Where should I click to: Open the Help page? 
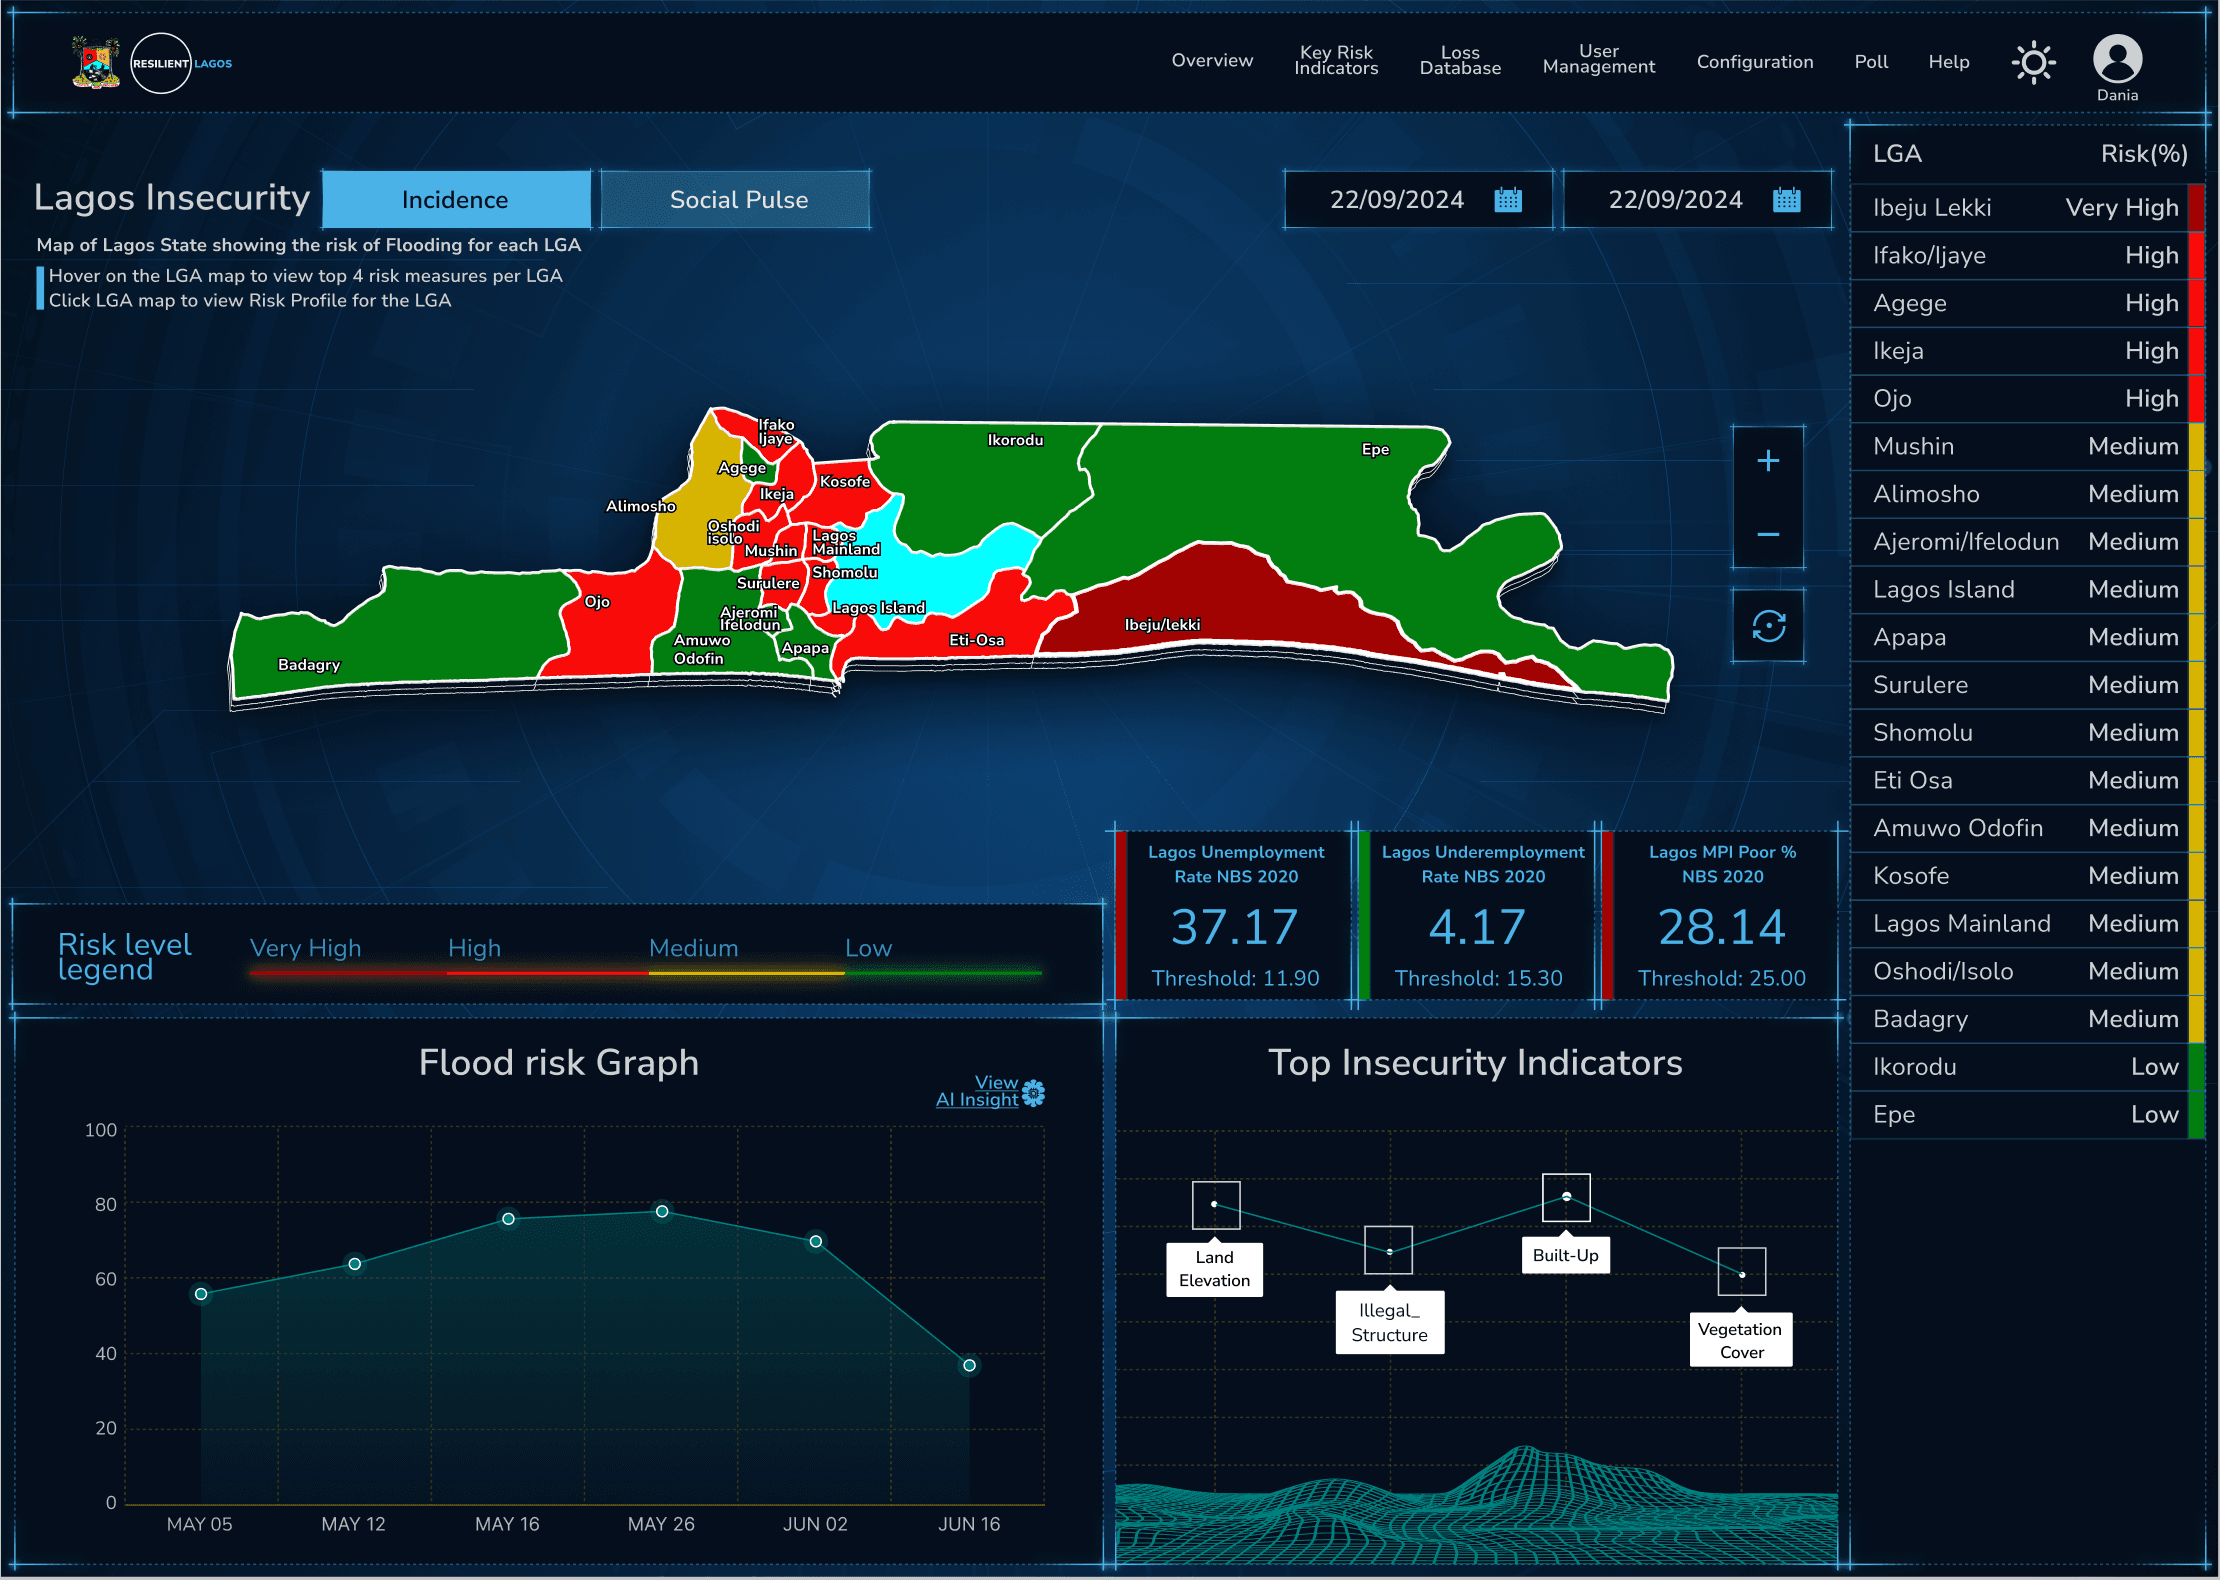coord(1948,62)
